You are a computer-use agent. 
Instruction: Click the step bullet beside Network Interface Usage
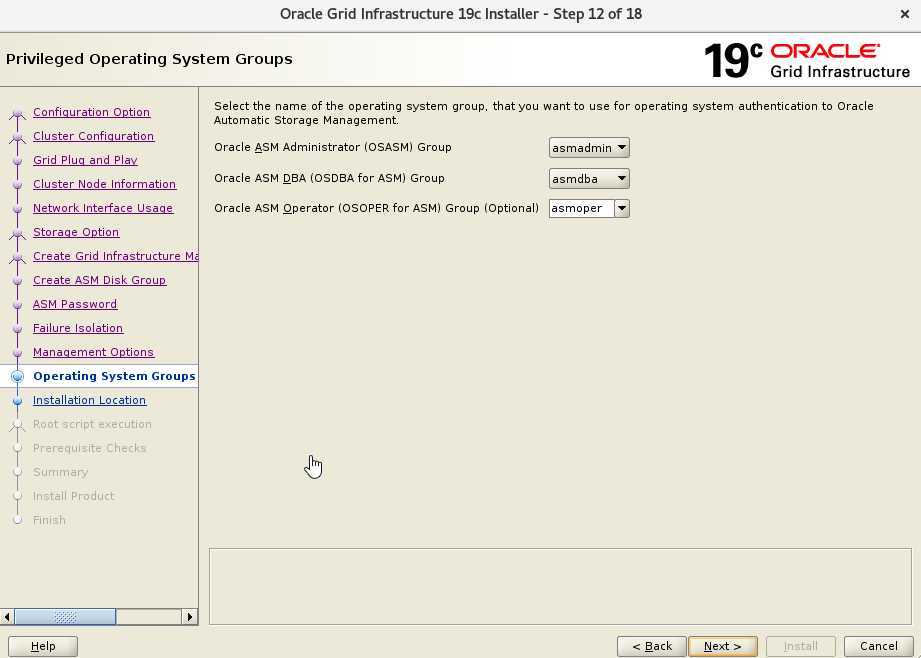click(18, 209)
